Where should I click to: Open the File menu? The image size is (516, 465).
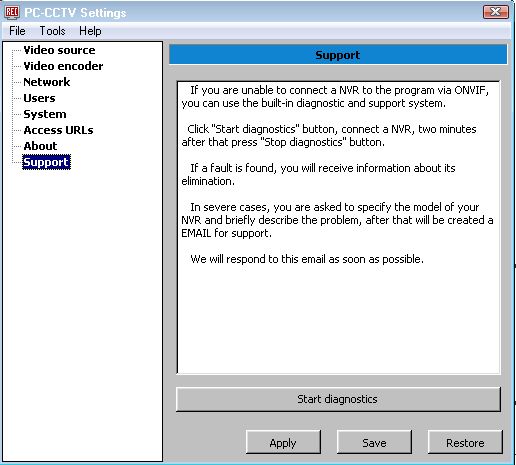tap(17, 31)
